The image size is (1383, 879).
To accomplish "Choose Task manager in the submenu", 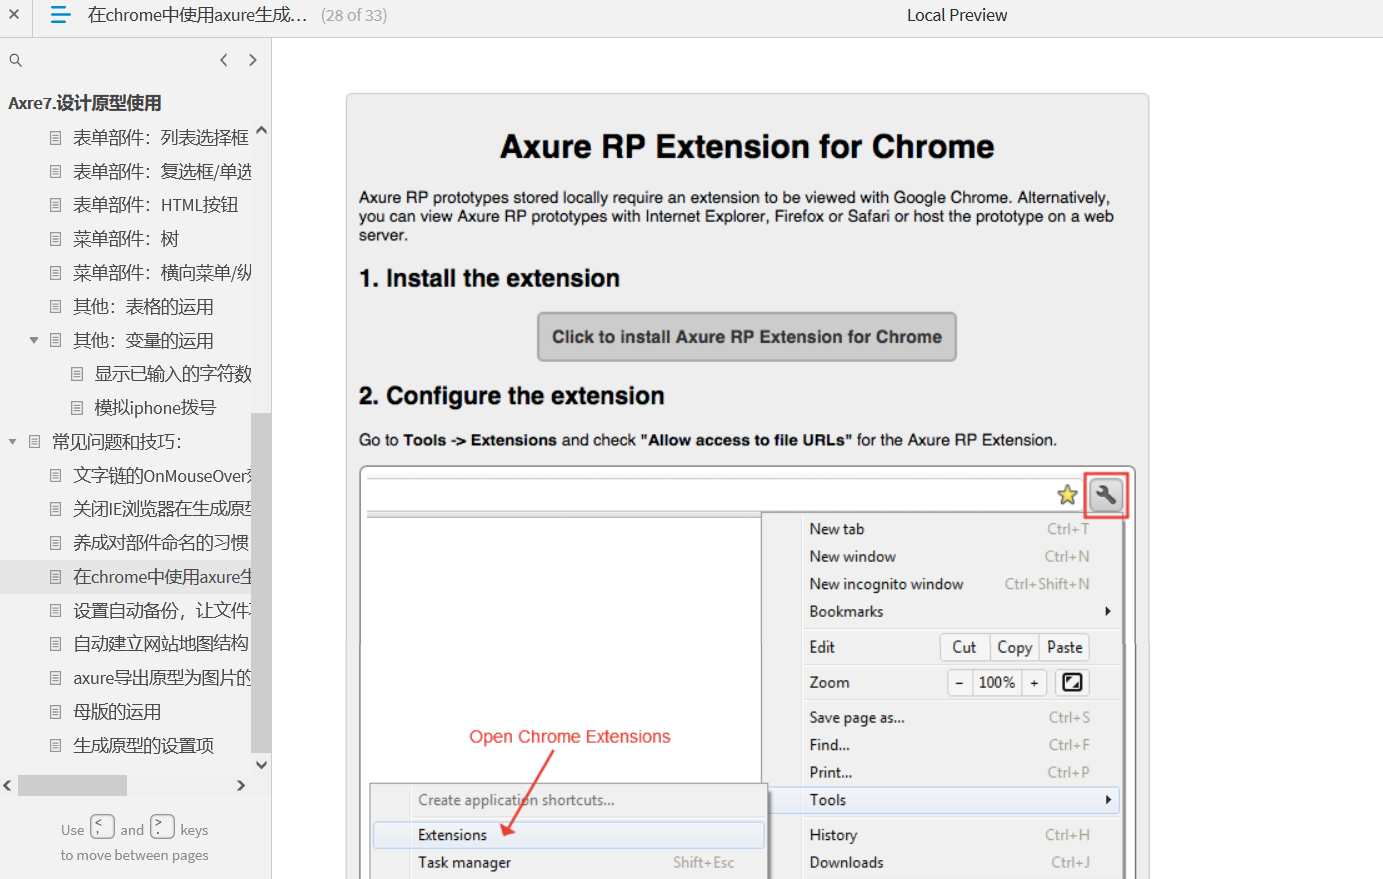I will pyautogui.click(x=568, y=862).
